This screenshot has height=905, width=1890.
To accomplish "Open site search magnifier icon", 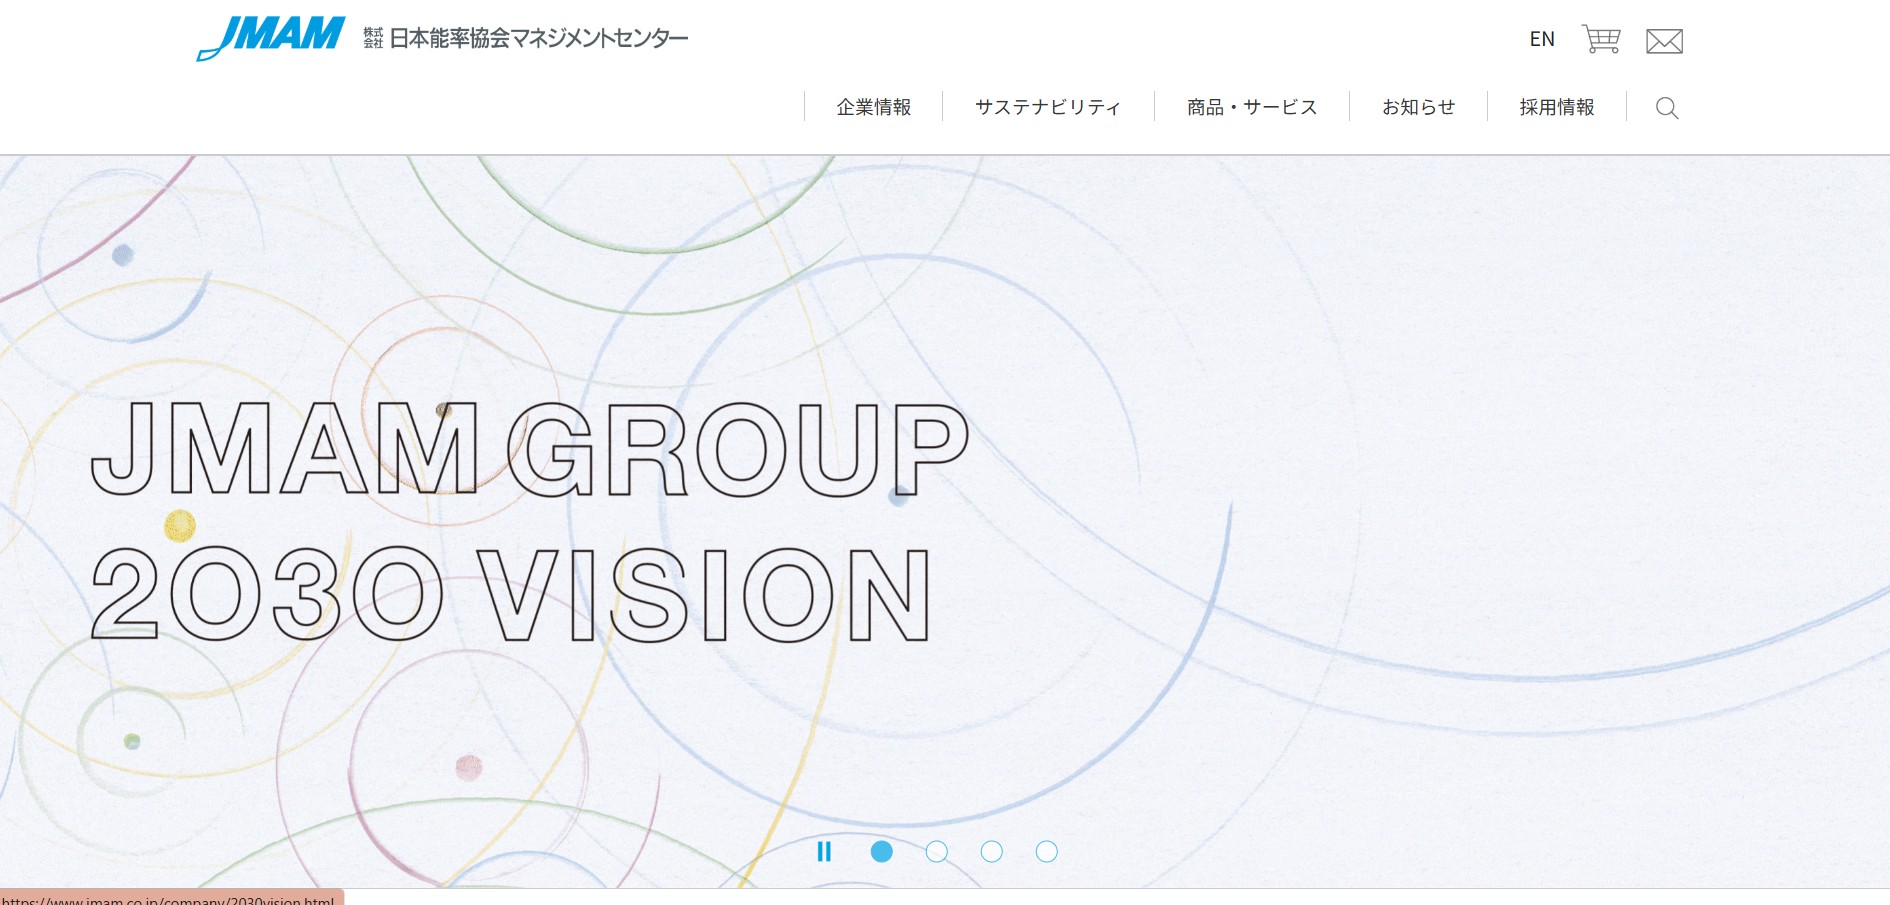I will click(1667, 108).
